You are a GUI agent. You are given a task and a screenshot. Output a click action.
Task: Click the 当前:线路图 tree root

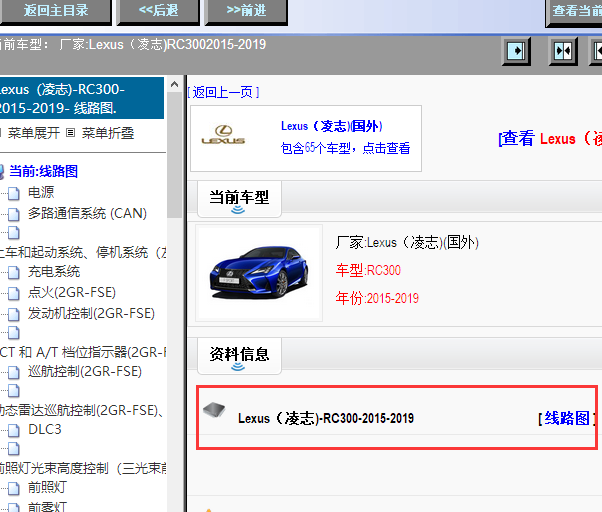click(43, 171)
